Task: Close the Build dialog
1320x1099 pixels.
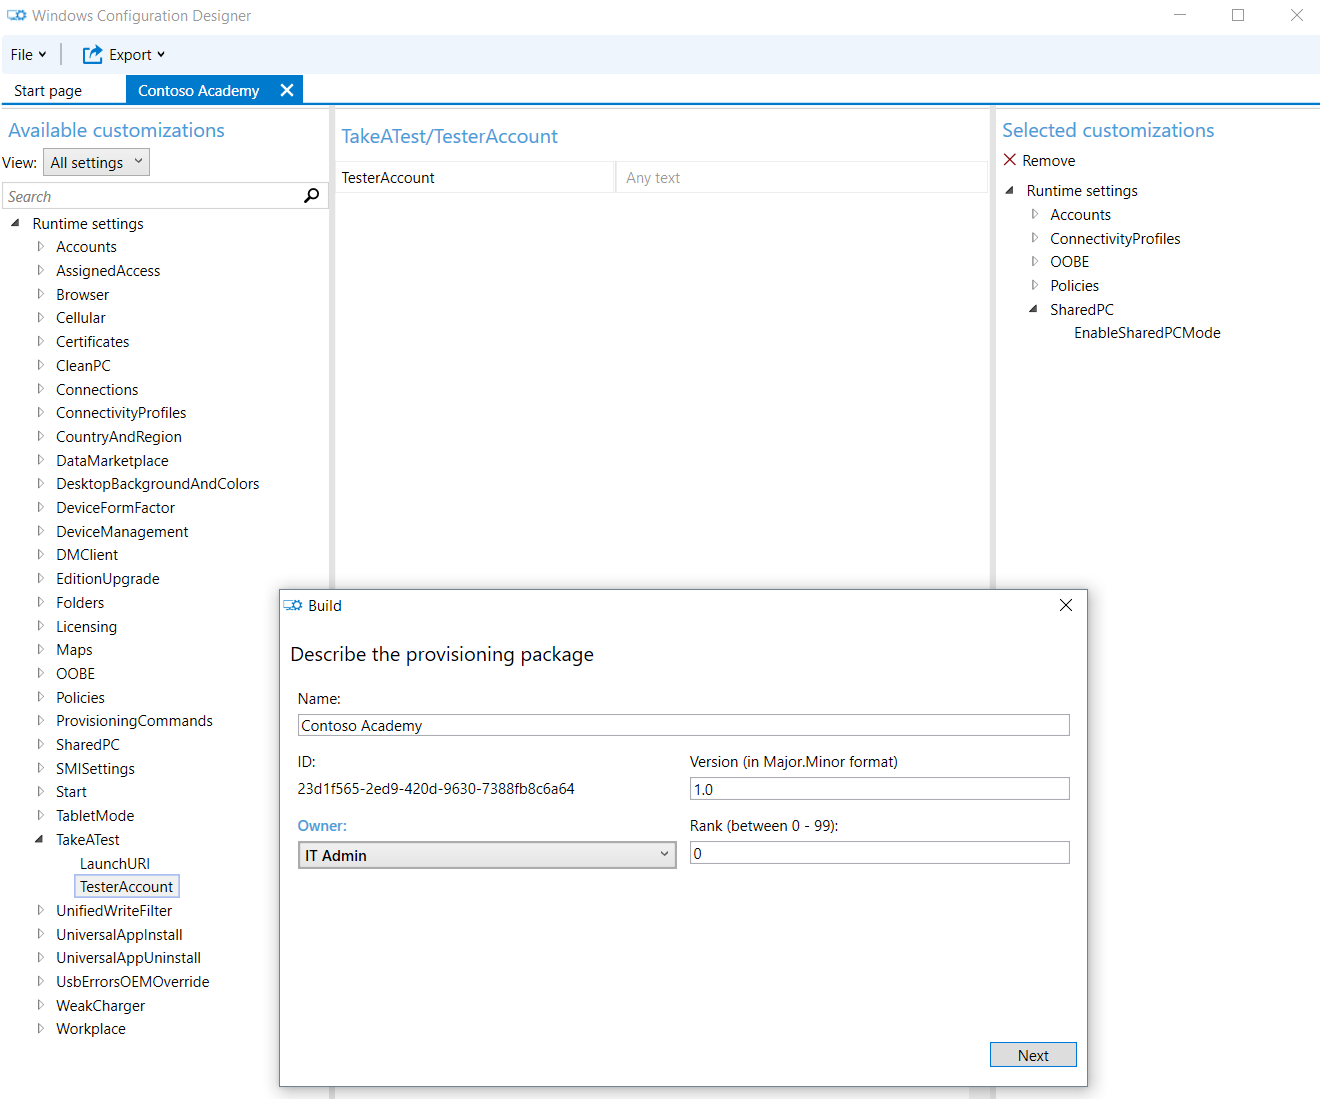Action: point(1066,605)
